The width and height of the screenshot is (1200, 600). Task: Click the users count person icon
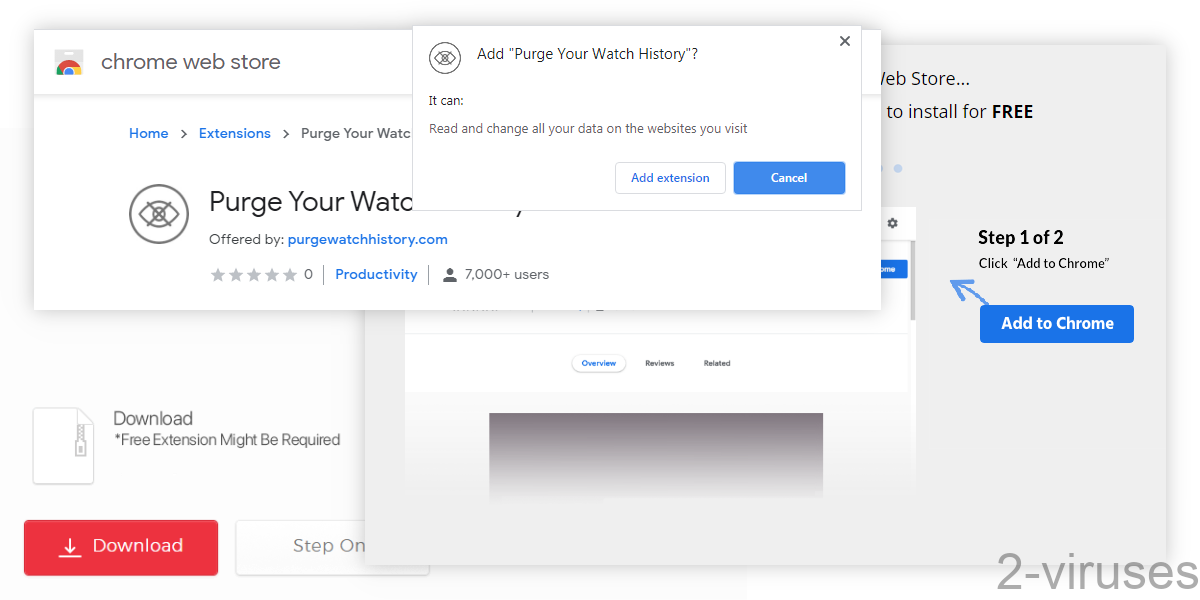coord(449,274)
